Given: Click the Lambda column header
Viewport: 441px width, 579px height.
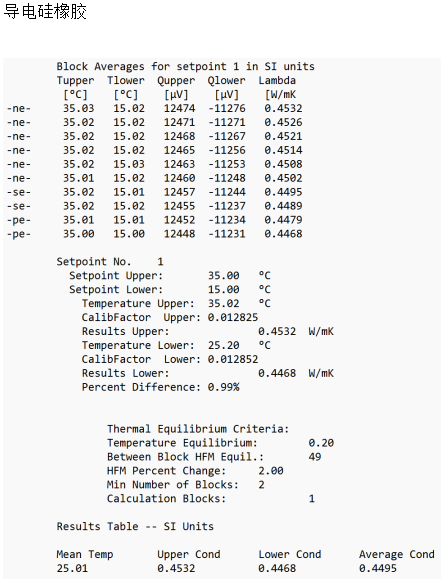Looking at the screenshot, I should click(x=277, y=80).
